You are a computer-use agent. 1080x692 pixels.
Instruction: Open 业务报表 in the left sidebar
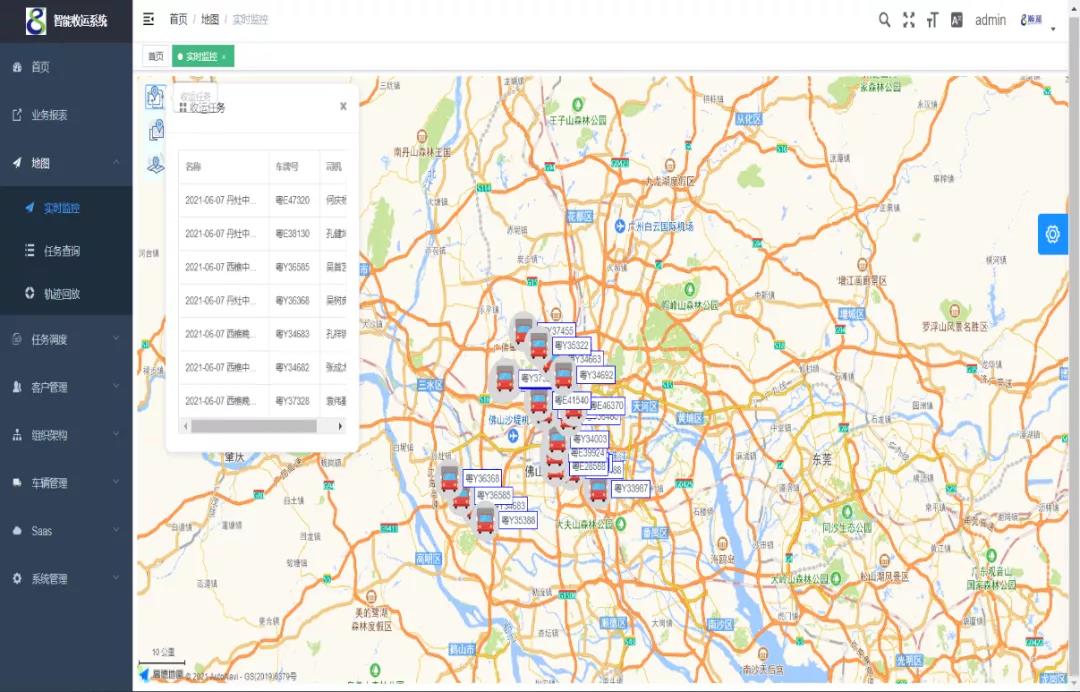point(66,115)
